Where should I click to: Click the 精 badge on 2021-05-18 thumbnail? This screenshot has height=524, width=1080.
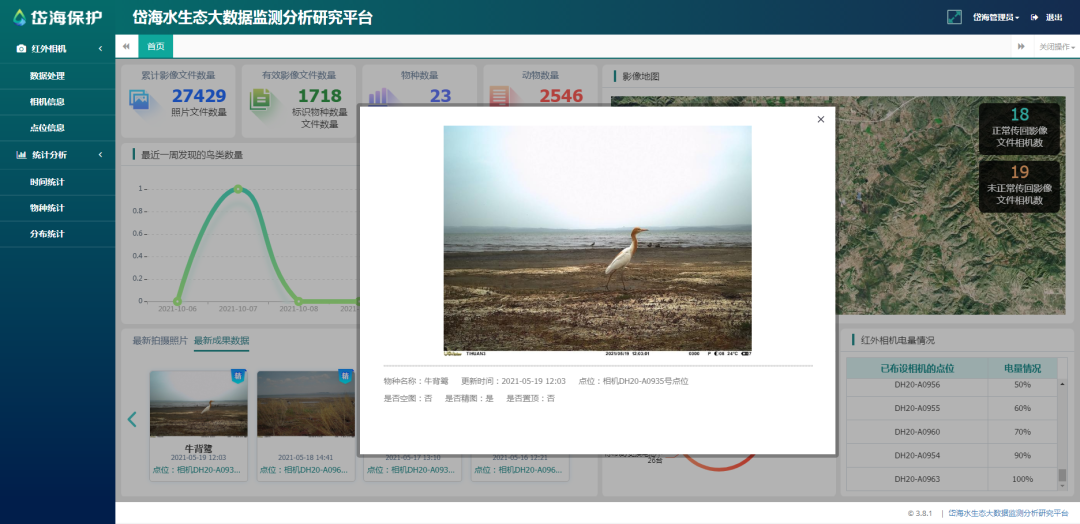click(x=345, y=376)
